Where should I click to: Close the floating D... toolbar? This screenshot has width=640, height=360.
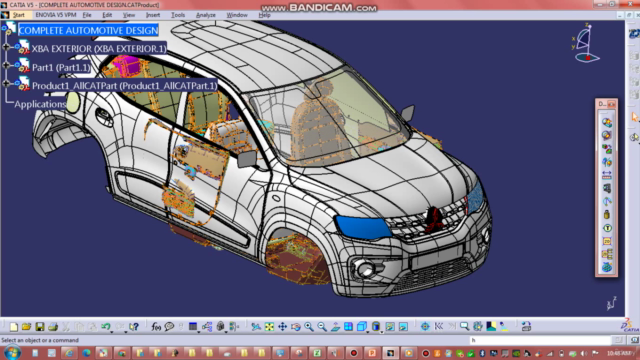coord(611,104)
